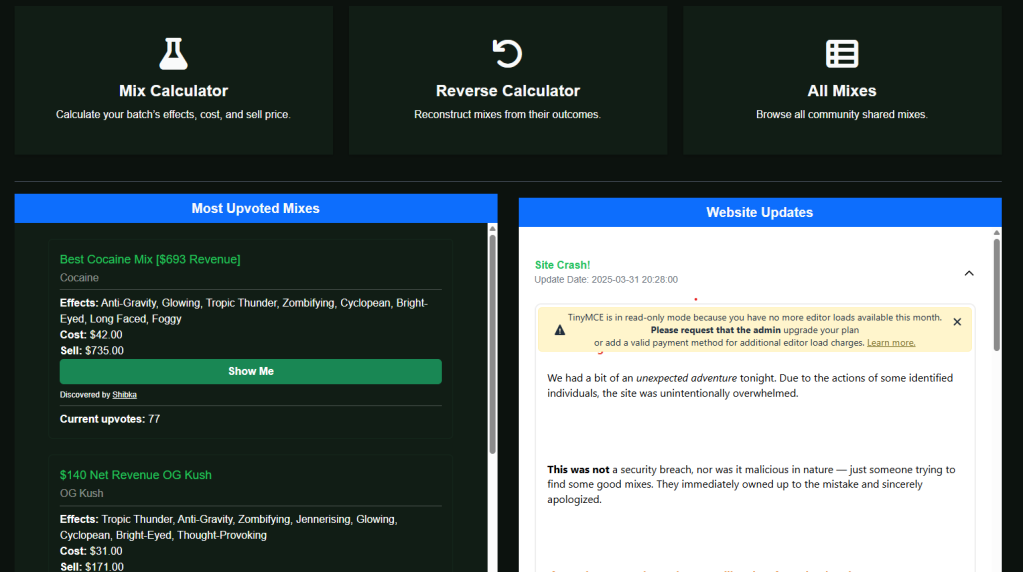The height and width of the screenshot is (572, 1023).
Task: Click the up arrow of Website Updates scrollbar
Action: point(996,232)
